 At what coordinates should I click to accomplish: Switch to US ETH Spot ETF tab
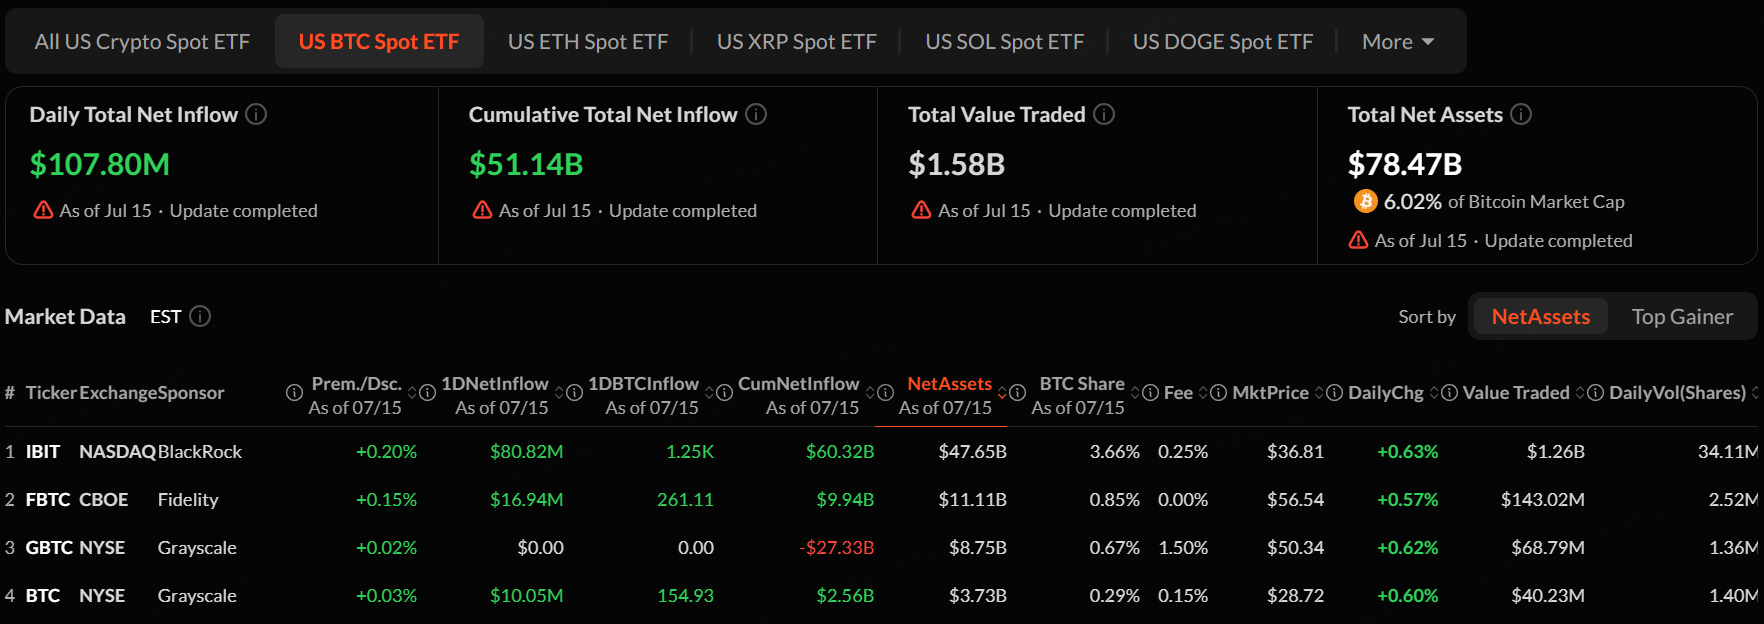[588, 42]
